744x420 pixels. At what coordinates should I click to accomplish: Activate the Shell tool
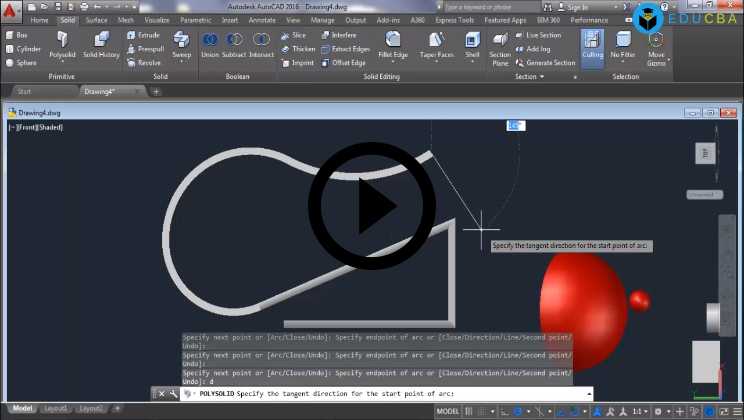click(x=472, y=45)
